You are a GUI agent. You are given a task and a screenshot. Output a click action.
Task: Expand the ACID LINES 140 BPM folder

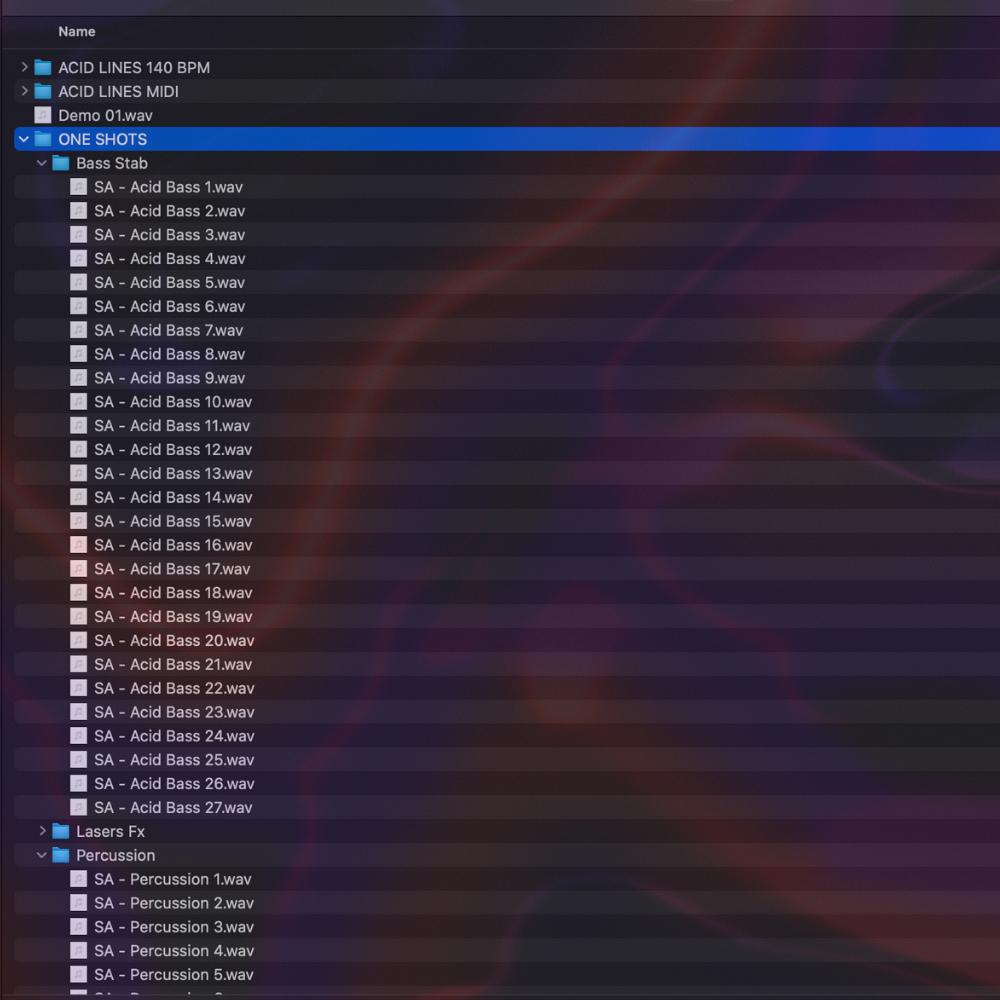click(x=24, y=67)
